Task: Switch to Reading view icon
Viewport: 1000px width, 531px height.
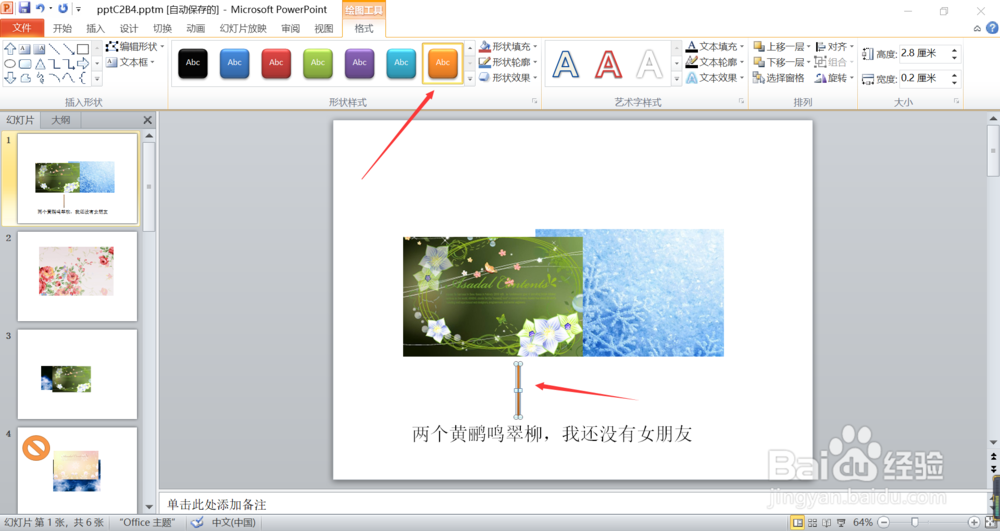Action: 827,523
